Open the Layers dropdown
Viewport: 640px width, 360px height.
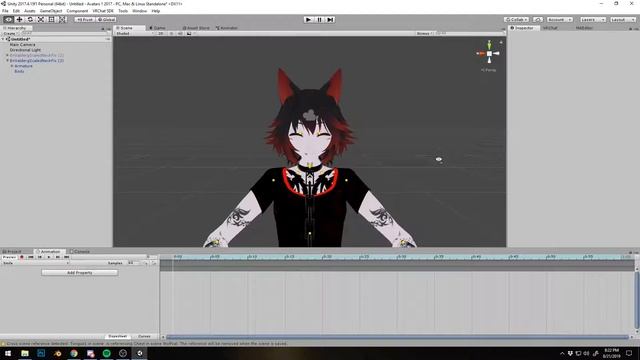pyautogui.click(x=593, y=19)
